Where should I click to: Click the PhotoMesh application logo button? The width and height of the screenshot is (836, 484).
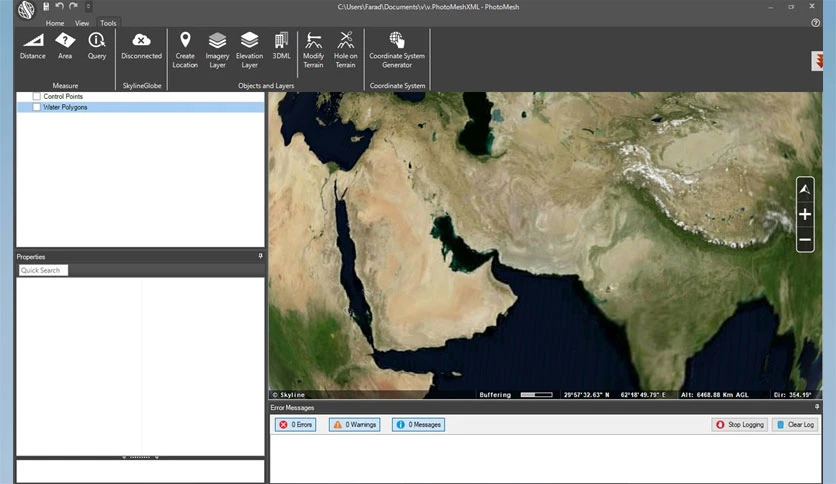[26, 10]
